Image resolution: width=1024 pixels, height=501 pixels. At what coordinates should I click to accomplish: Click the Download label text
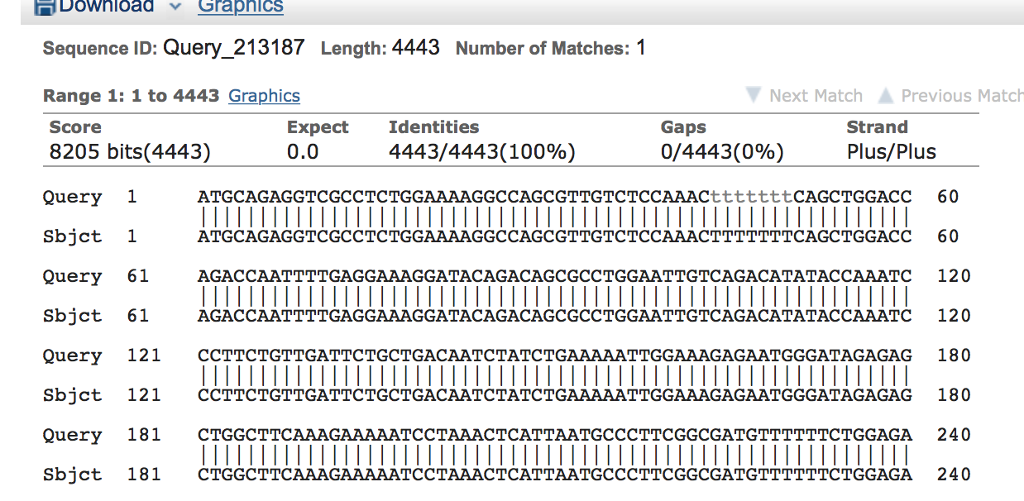point(107,7)
